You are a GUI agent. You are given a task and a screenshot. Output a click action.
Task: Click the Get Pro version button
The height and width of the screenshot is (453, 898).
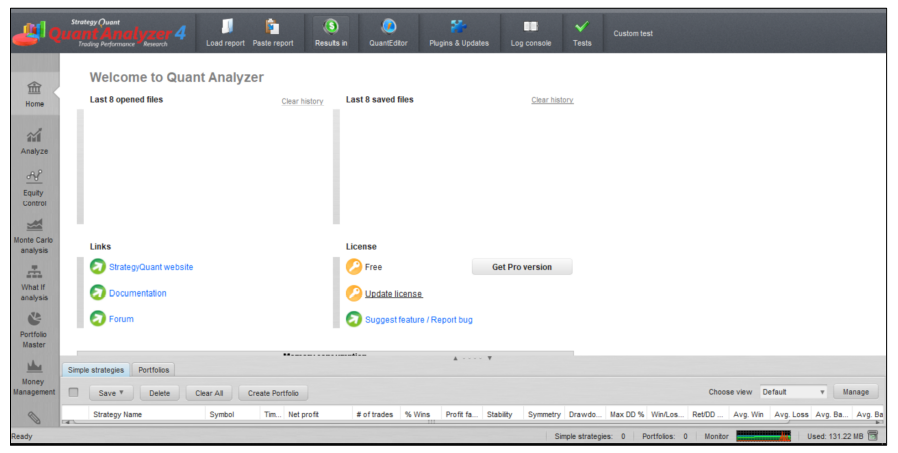pos(522,267)
